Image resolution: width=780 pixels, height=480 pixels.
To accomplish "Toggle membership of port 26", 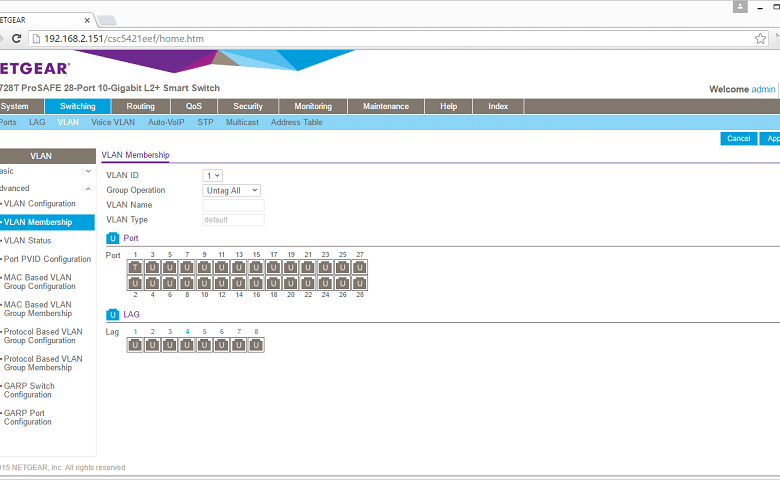I will pos(343,284).
